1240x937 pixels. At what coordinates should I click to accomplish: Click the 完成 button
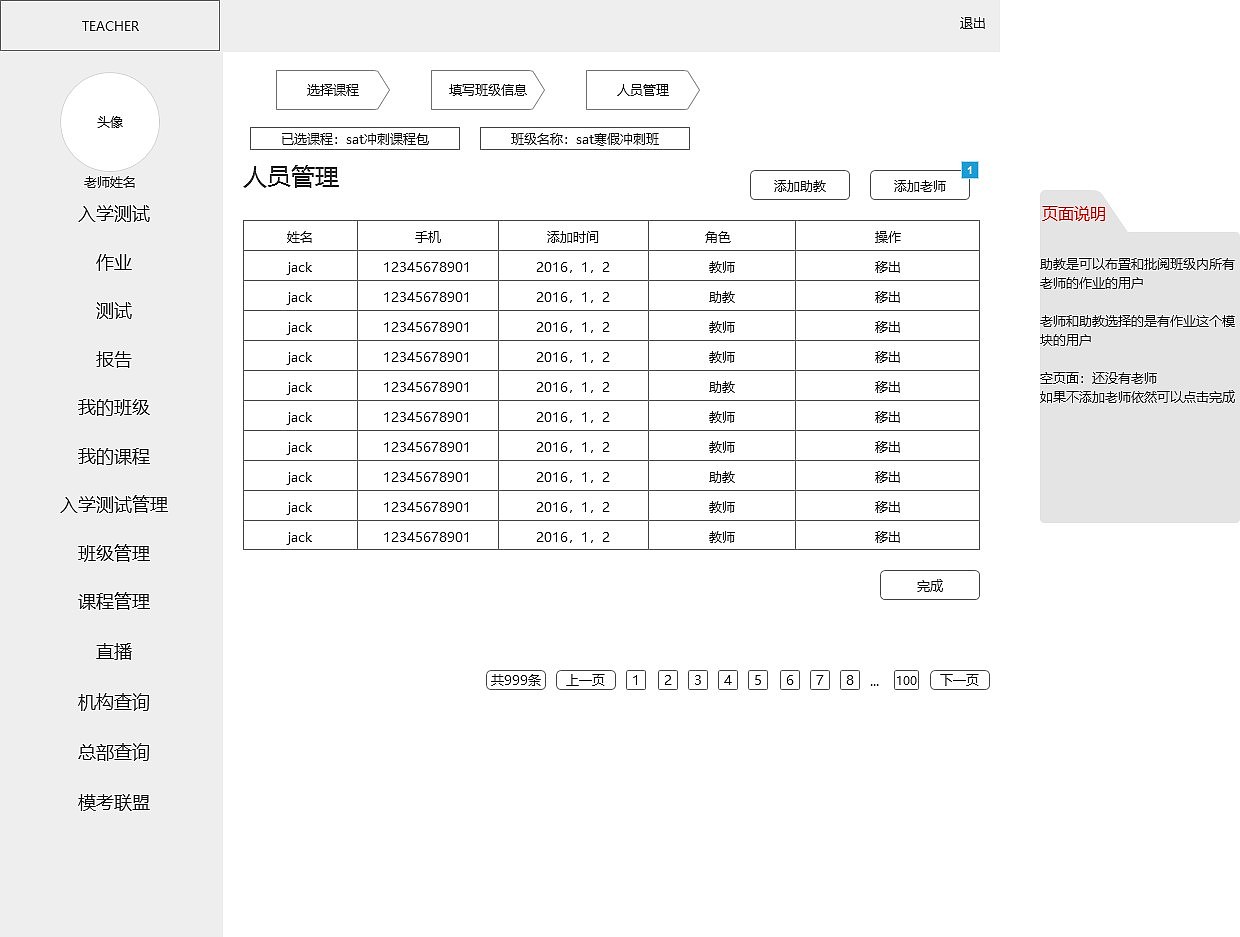point(929,585)
